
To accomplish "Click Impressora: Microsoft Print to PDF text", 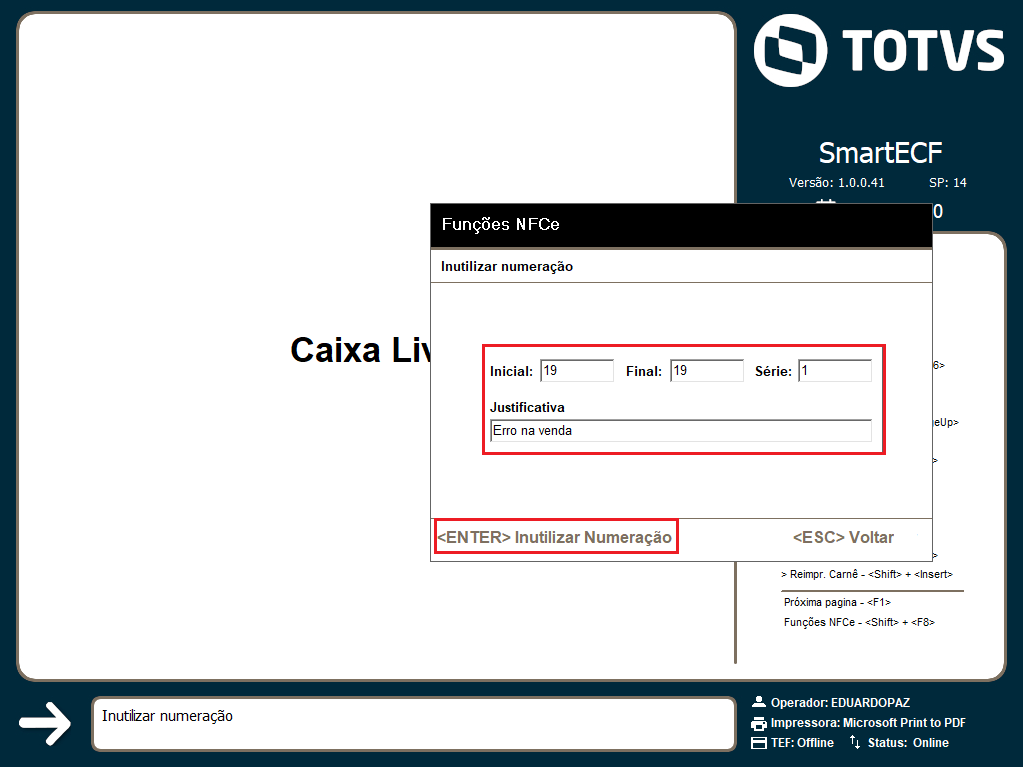I will tap(868, 723).
